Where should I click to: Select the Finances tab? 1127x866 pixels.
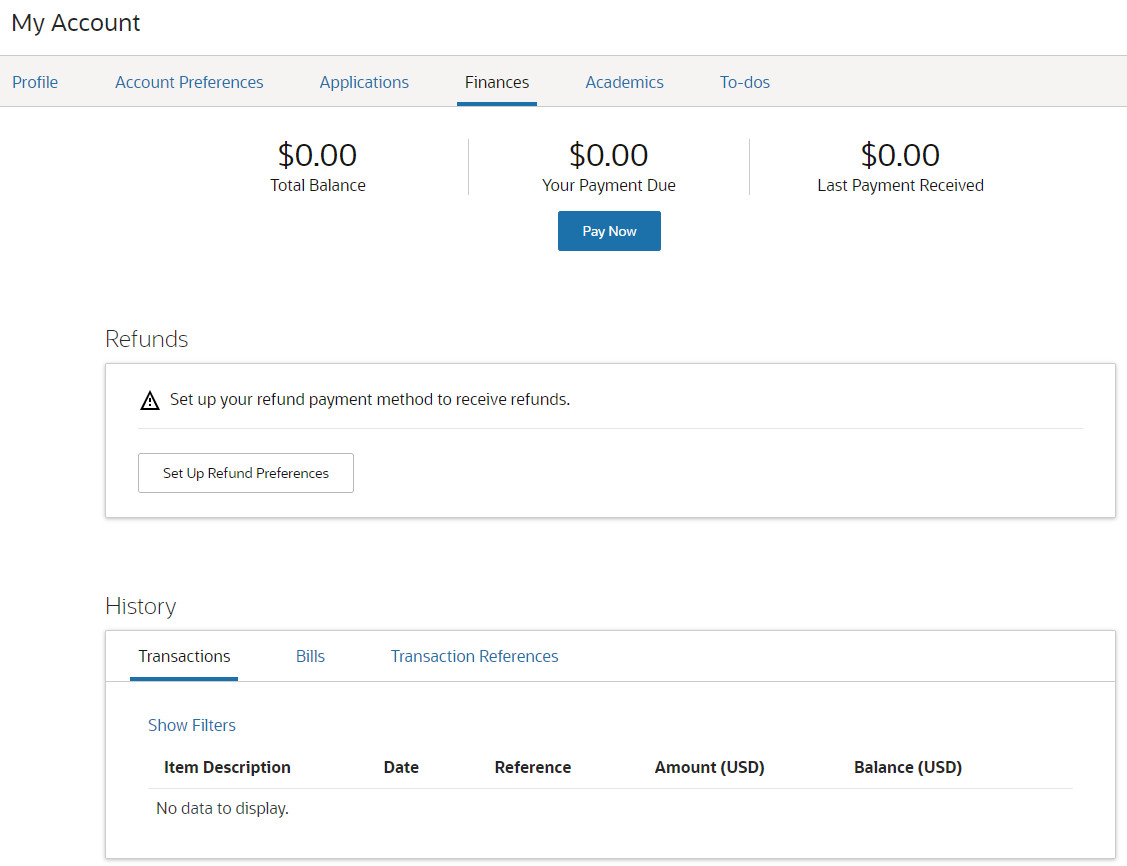[497, 82]
